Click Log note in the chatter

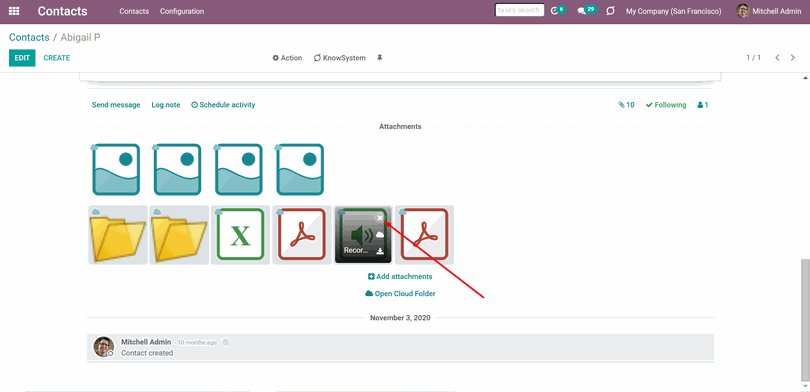point(166,105)
